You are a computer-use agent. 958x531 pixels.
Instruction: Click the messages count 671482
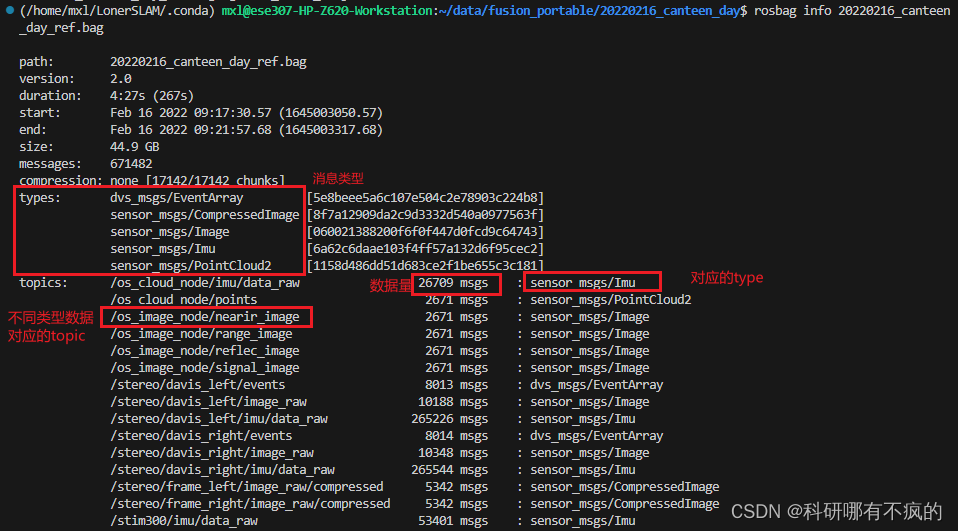point(131,164)
